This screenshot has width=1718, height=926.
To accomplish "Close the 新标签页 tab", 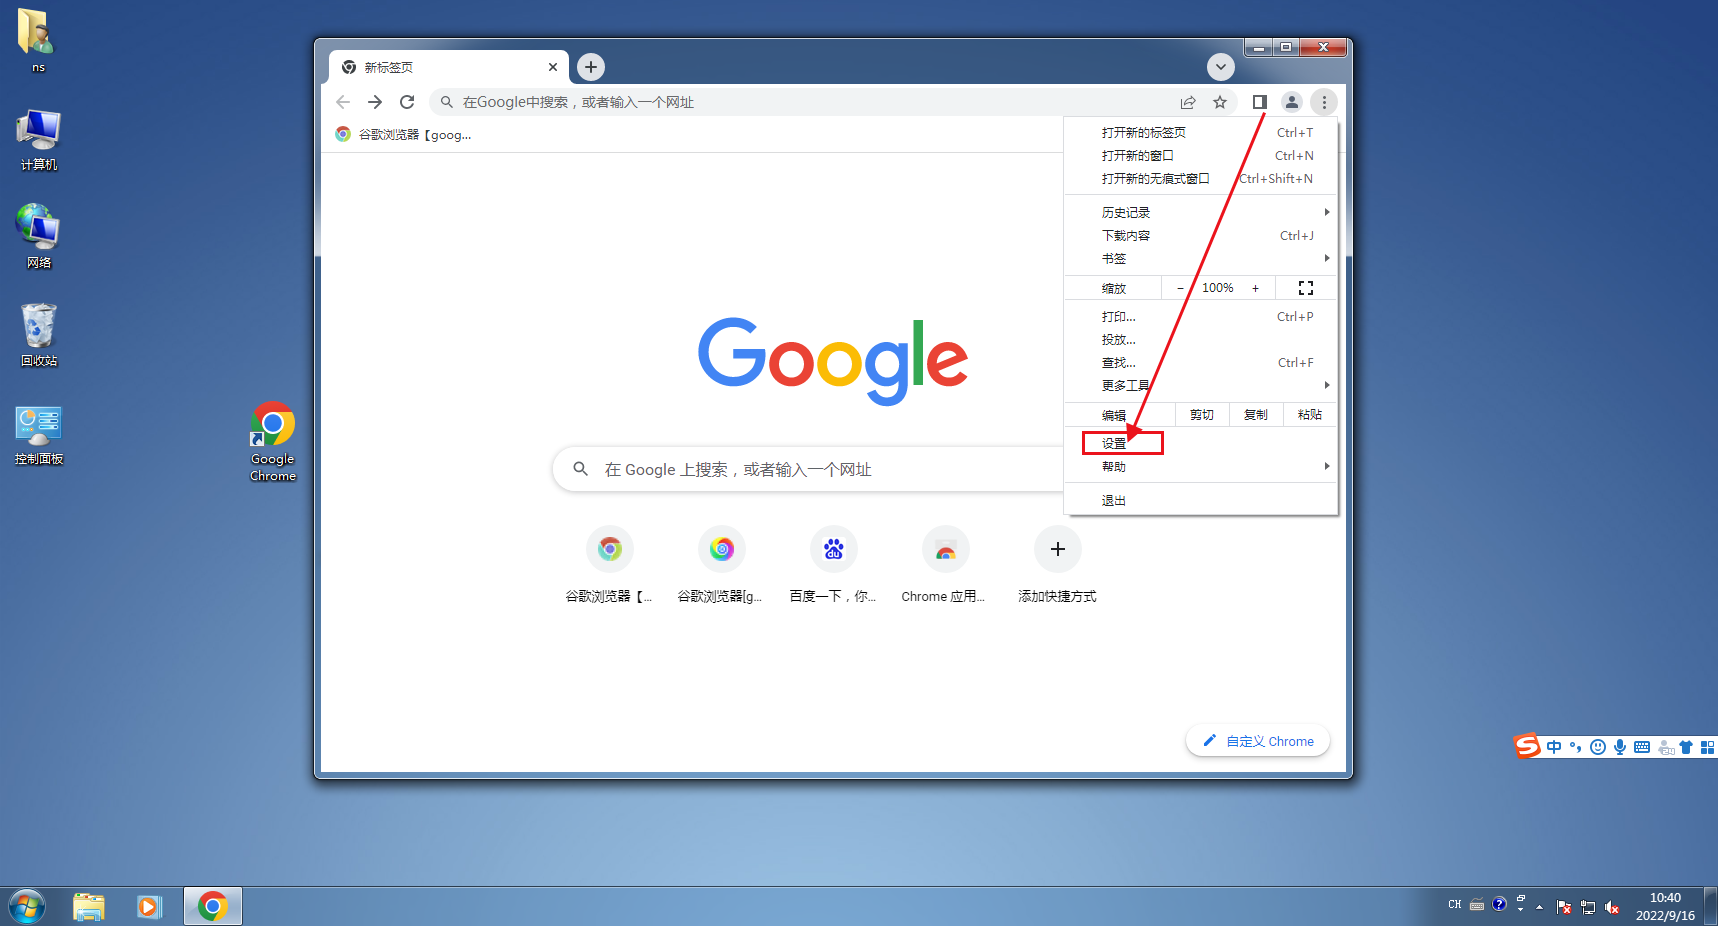I will [x=553, y=67].
